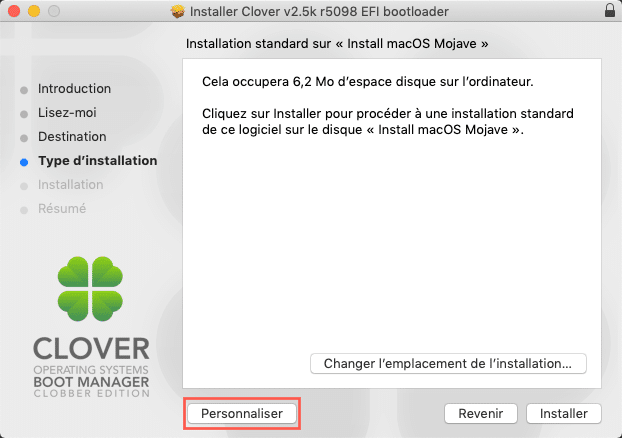622x438 pixels.
Task: Select the Destination step
Action: point(72,136)
